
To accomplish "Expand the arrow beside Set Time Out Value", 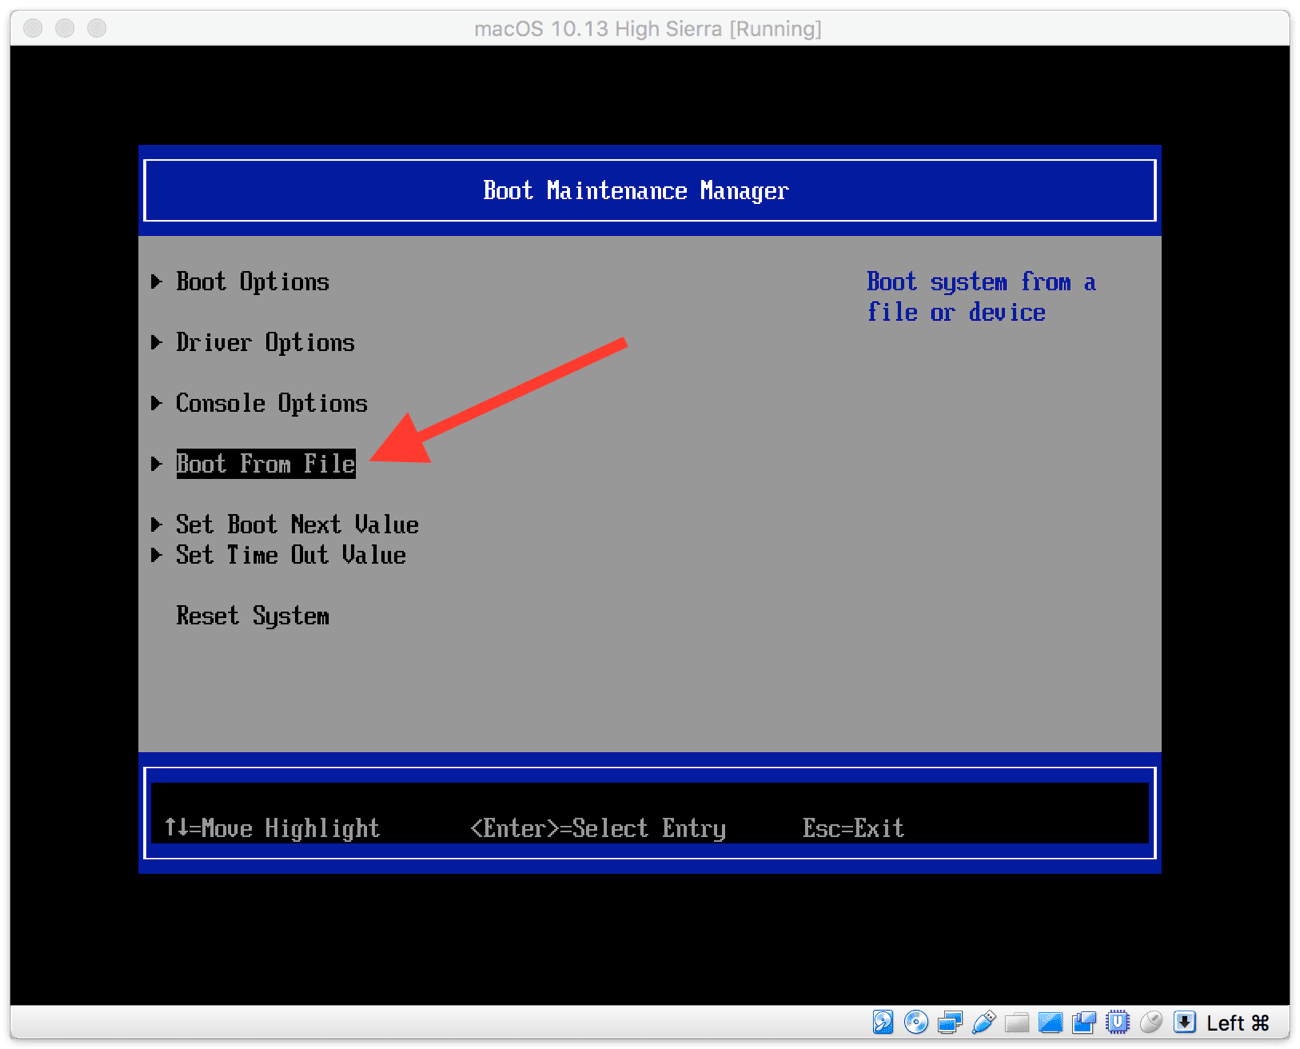I will coord(156,555).
